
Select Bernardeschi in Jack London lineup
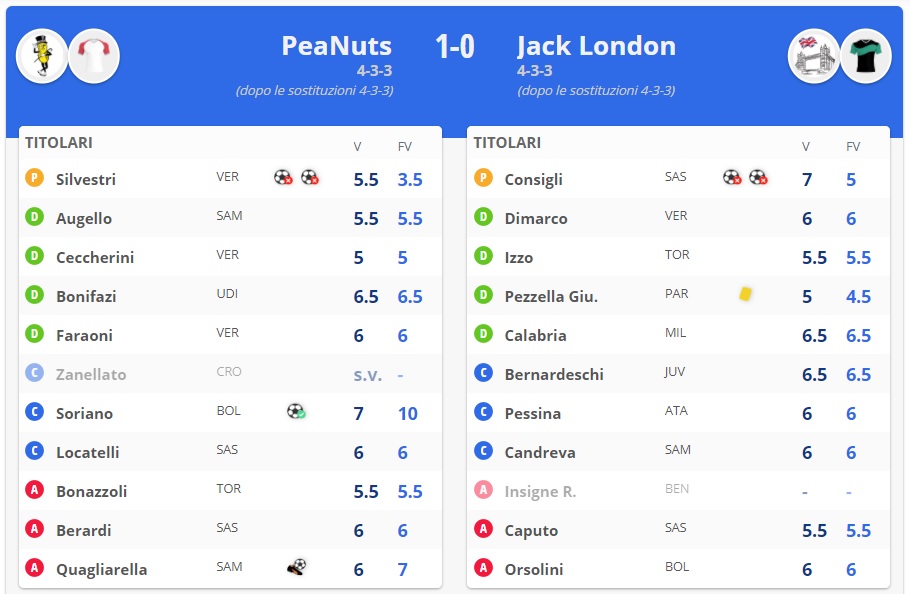553,374
